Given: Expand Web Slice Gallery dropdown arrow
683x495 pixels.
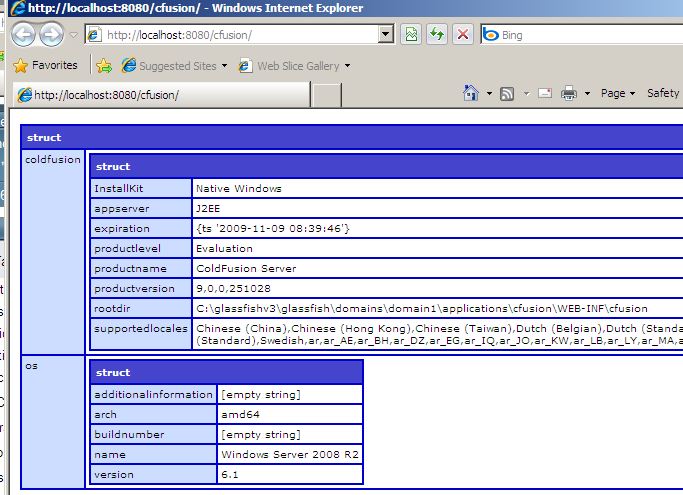Looking at the screenshot, I should click(348, 66).
